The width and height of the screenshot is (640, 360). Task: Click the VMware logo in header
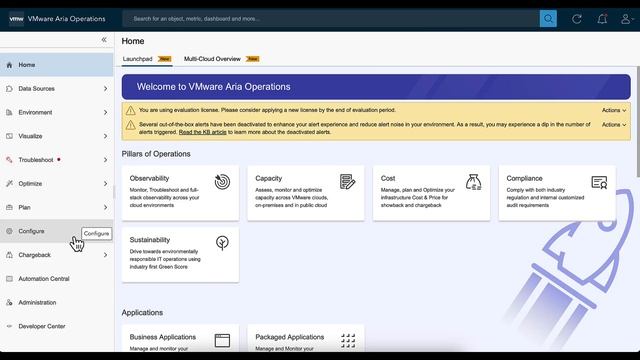[16, 19]
